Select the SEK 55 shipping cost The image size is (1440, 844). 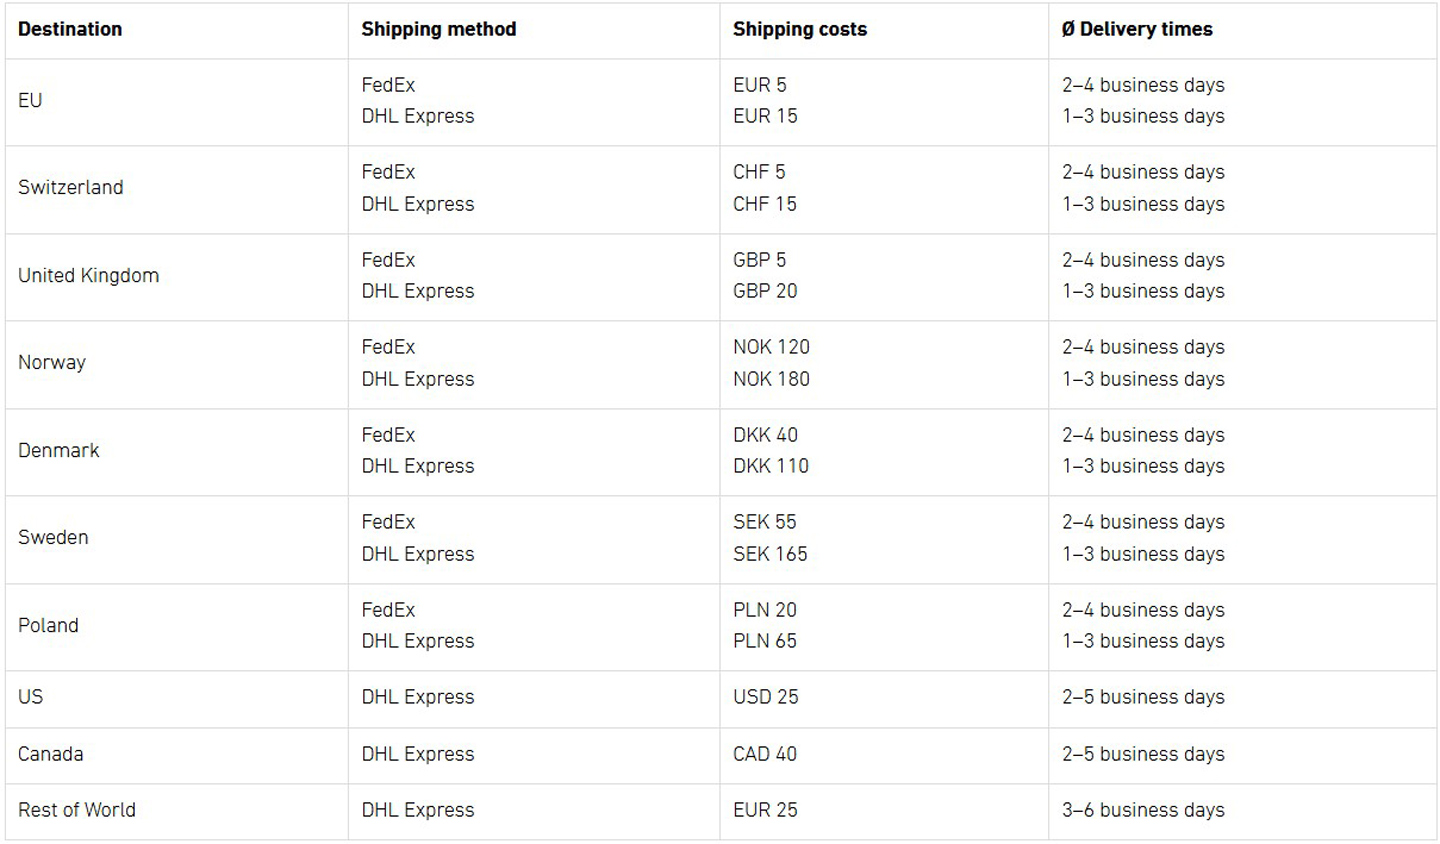[764, 522]
